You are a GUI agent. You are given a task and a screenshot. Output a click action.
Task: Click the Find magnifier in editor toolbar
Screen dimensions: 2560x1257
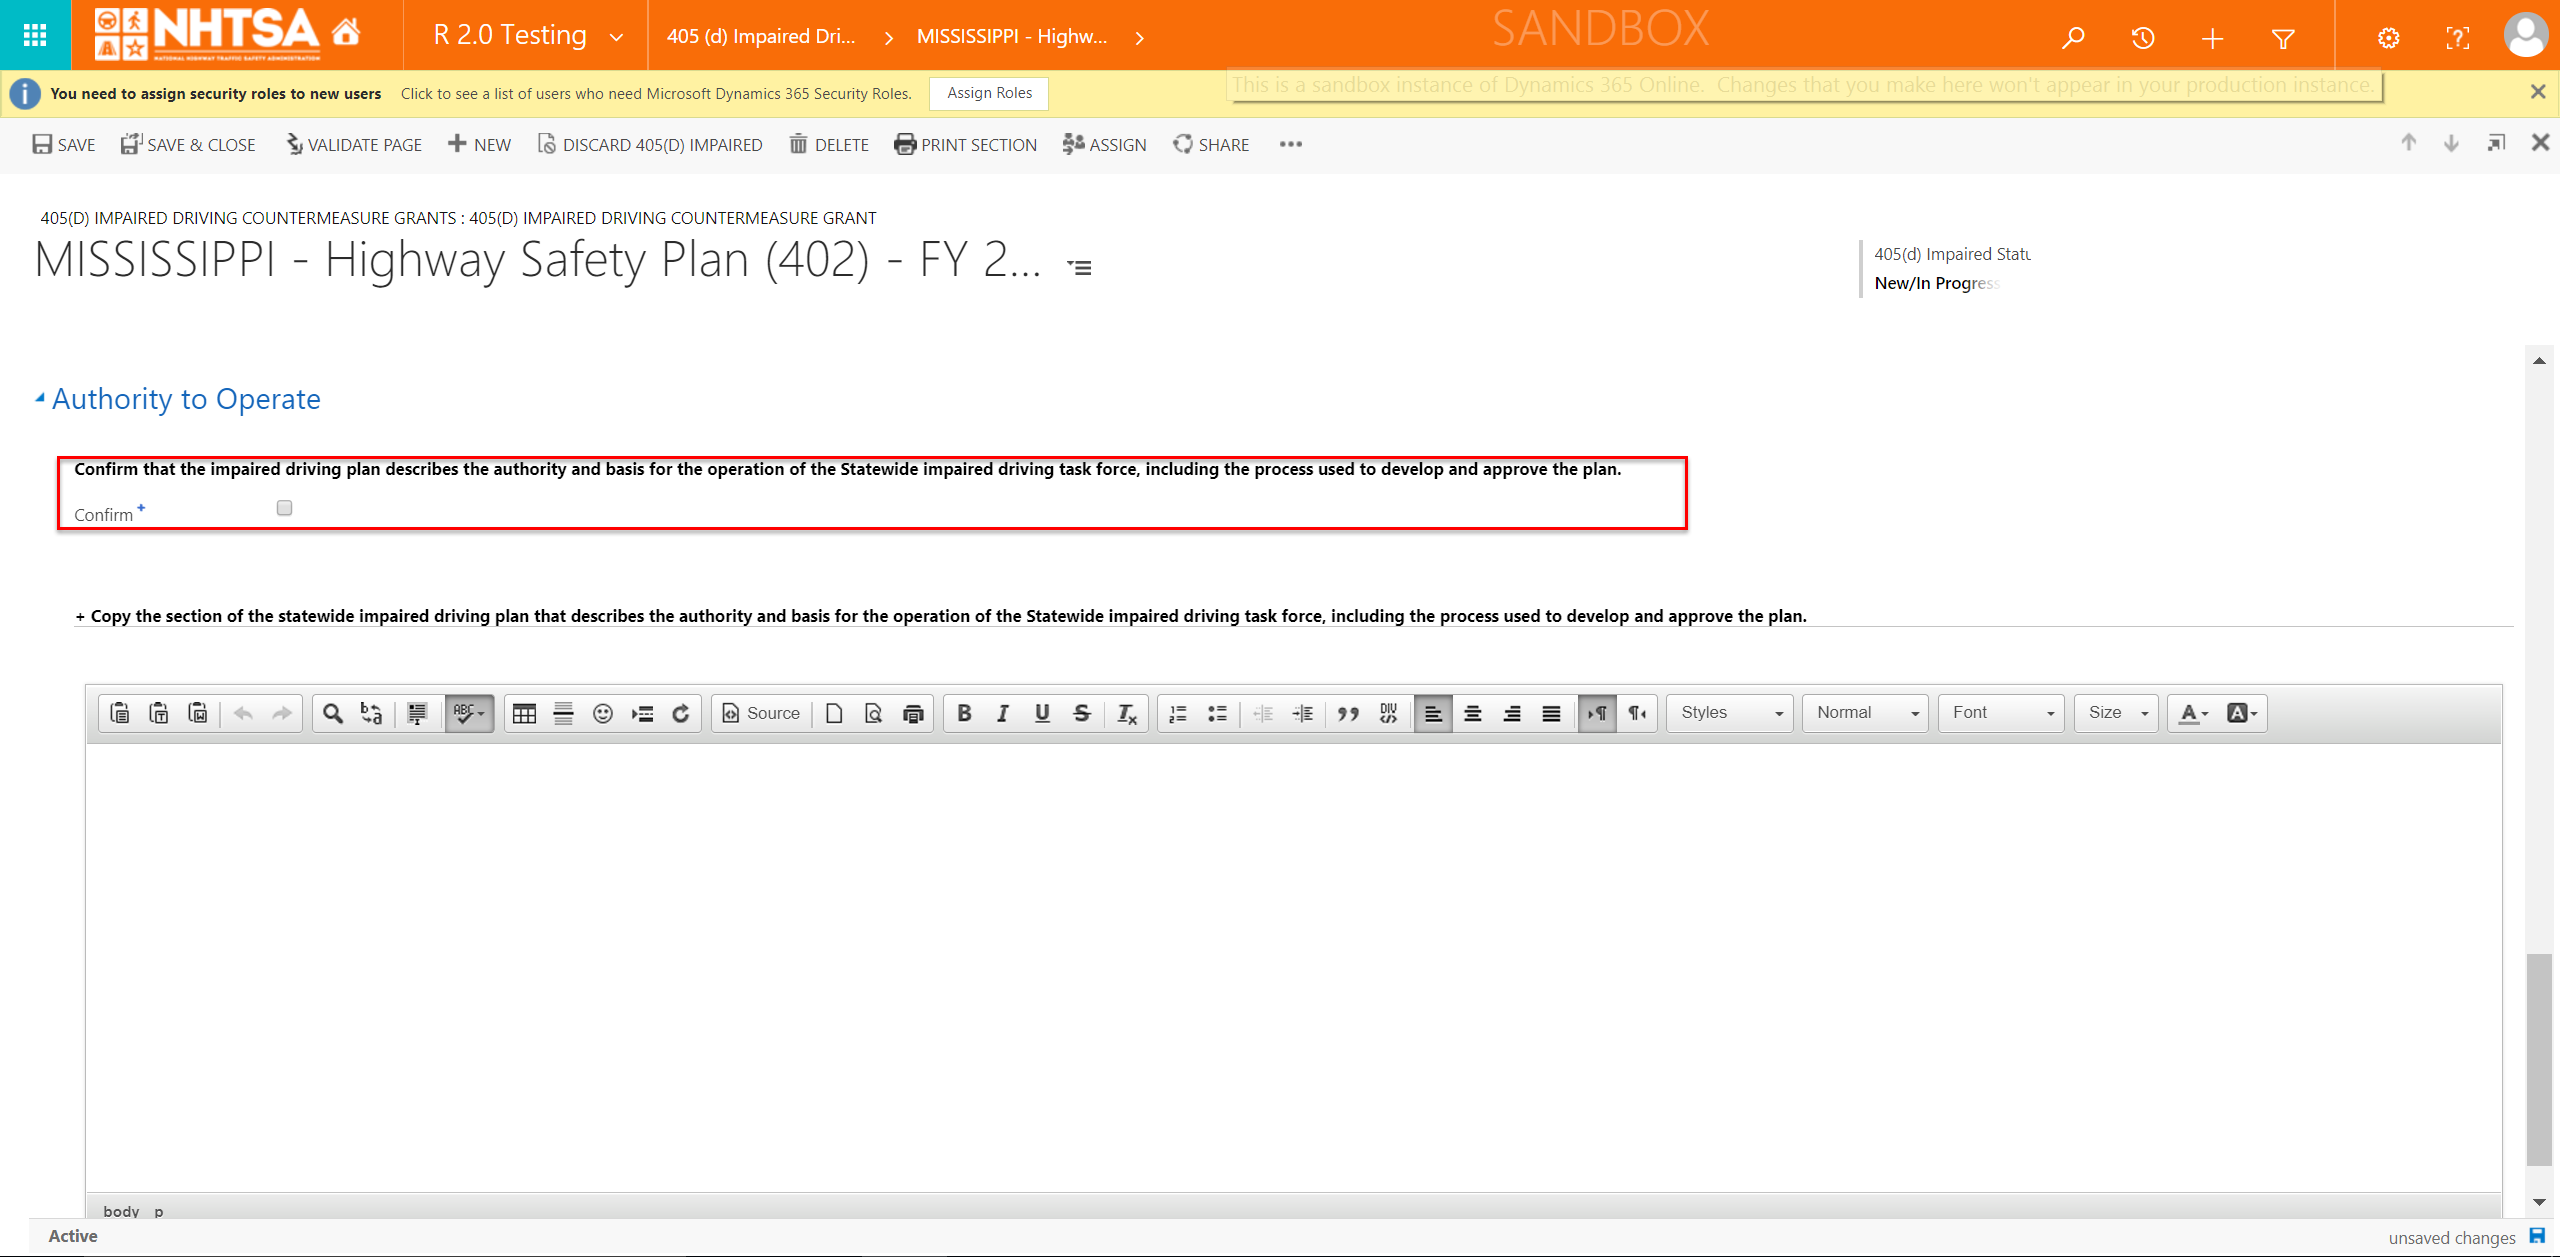[x=333, y=713]
